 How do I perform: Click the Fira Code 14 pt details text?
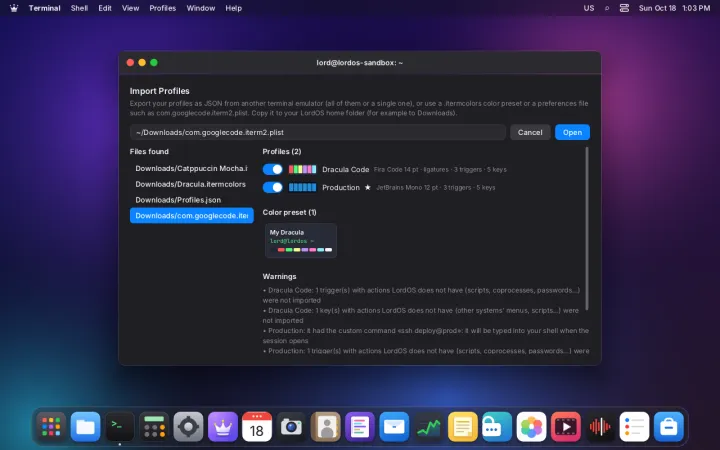pyautogui.click(x=440, y=169)
